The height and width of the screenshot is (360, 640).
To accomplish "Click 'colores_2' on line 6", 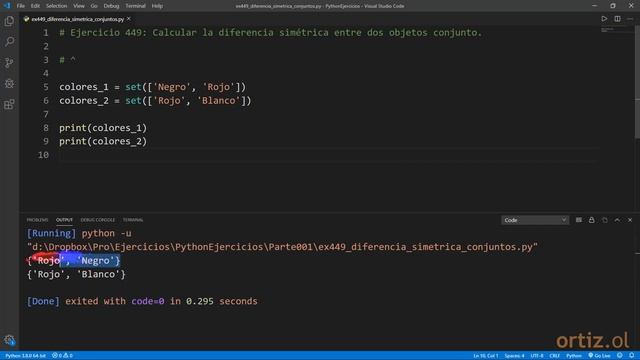I will pyautogui.click(x=84, y=101).
